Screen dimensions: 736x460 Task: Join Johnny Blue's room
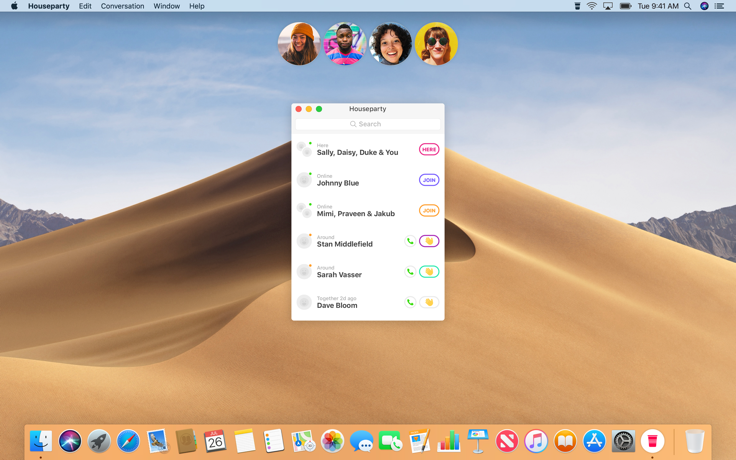[x=429, y=180]
